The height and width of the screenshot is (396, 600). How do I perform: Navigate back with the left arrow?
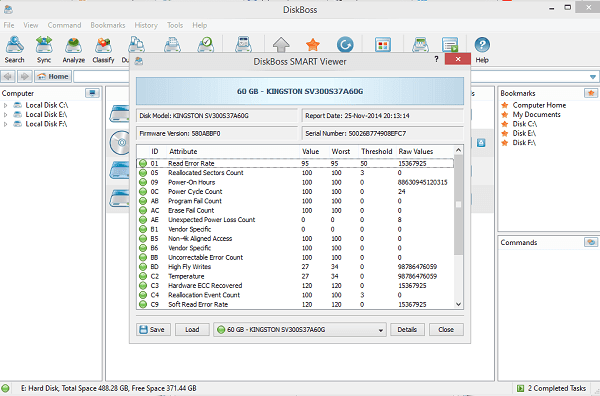coord(8,77)
